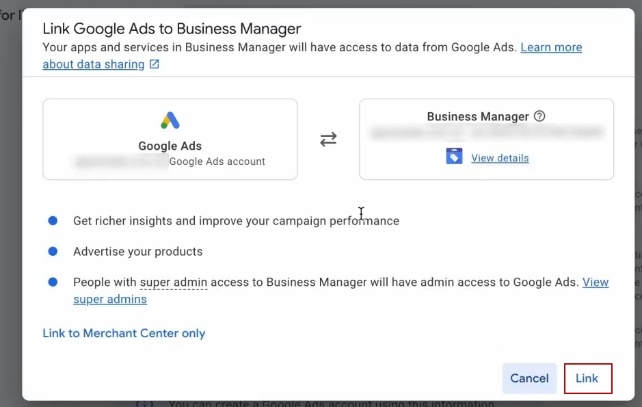Click the dotted-underlined 'super admin' term
Screen dimensions: 642x407
pos(173,283)
